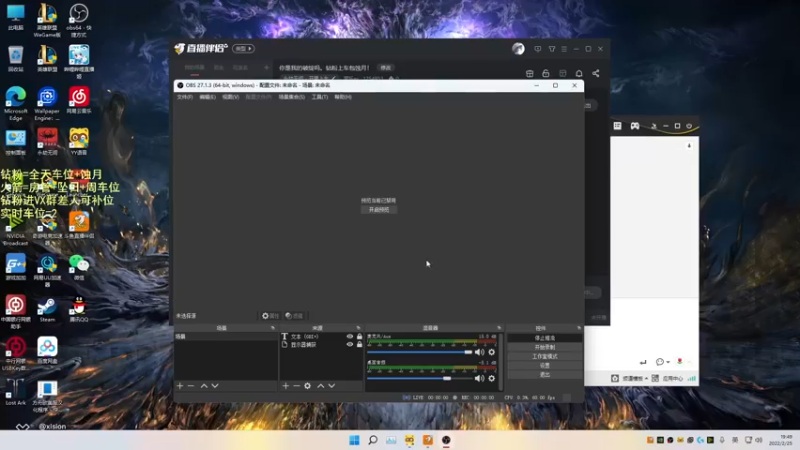Adjust microphone/Aux volume slider
800x450 pixels.
point(419,352)
